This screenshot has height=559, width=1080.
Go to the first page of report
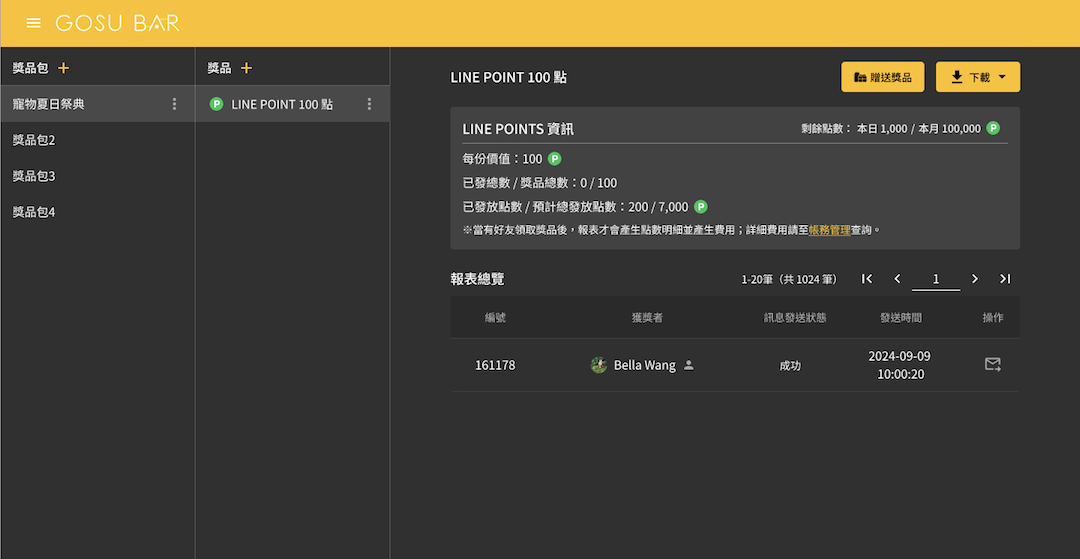coord(867,279)
